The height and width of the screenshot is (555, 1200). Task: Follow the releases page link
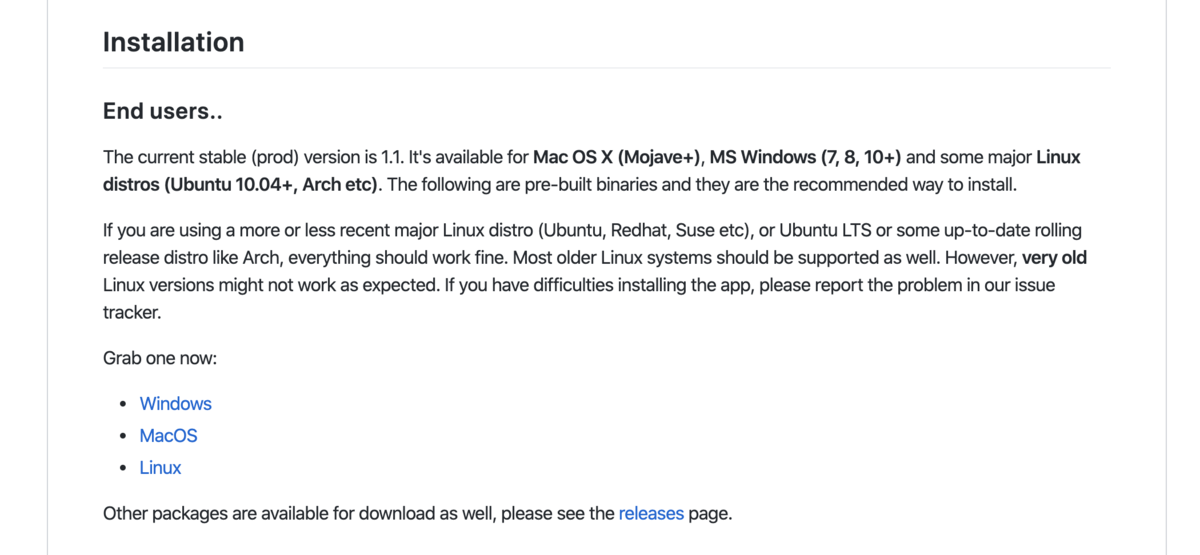coord(651,514)
